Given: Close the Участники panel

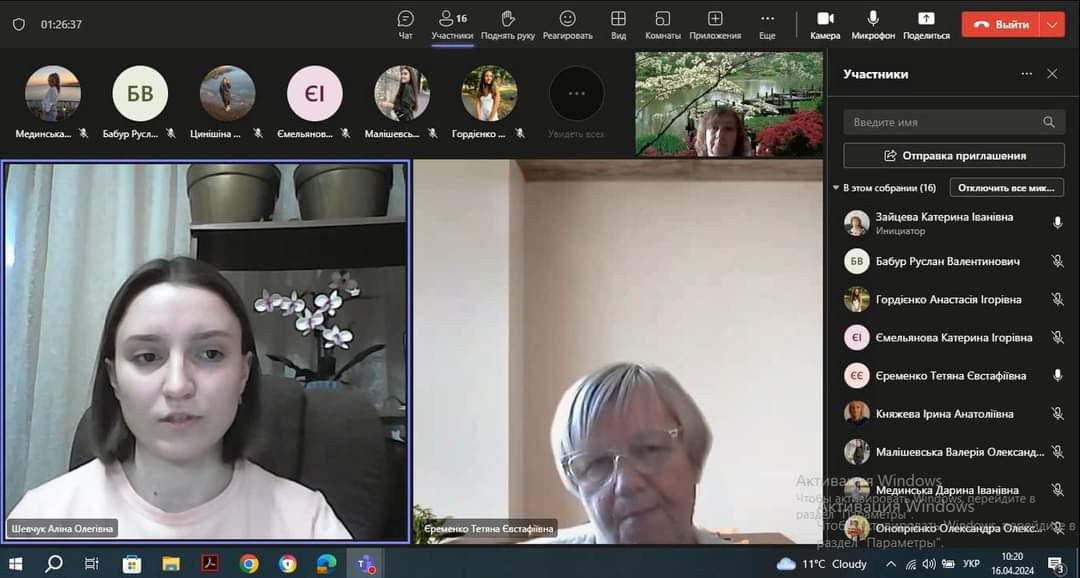Looking at the screenshot, I should (x=1052, y=74).
